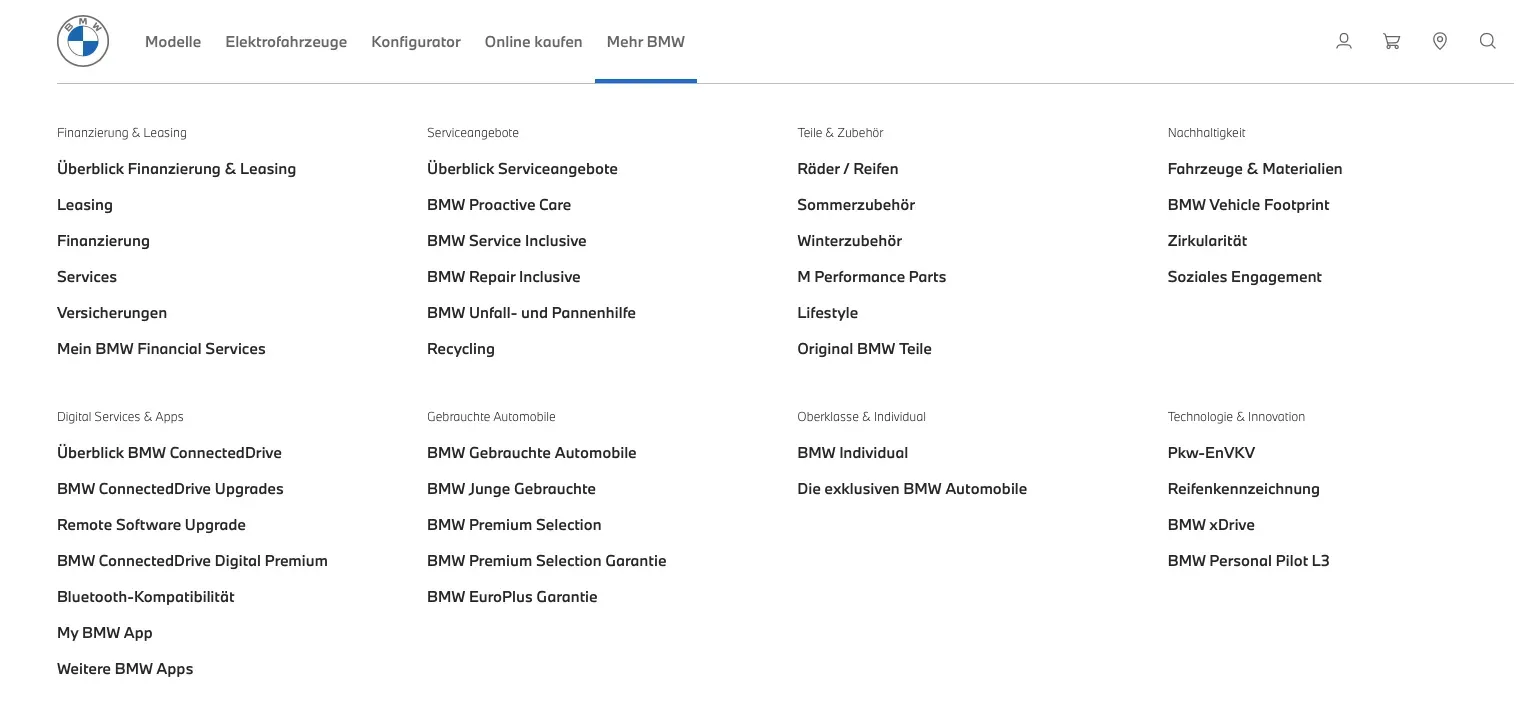Open Räder / Reifen page
This screenshot has width=1524, height=718.
point(847,169)
